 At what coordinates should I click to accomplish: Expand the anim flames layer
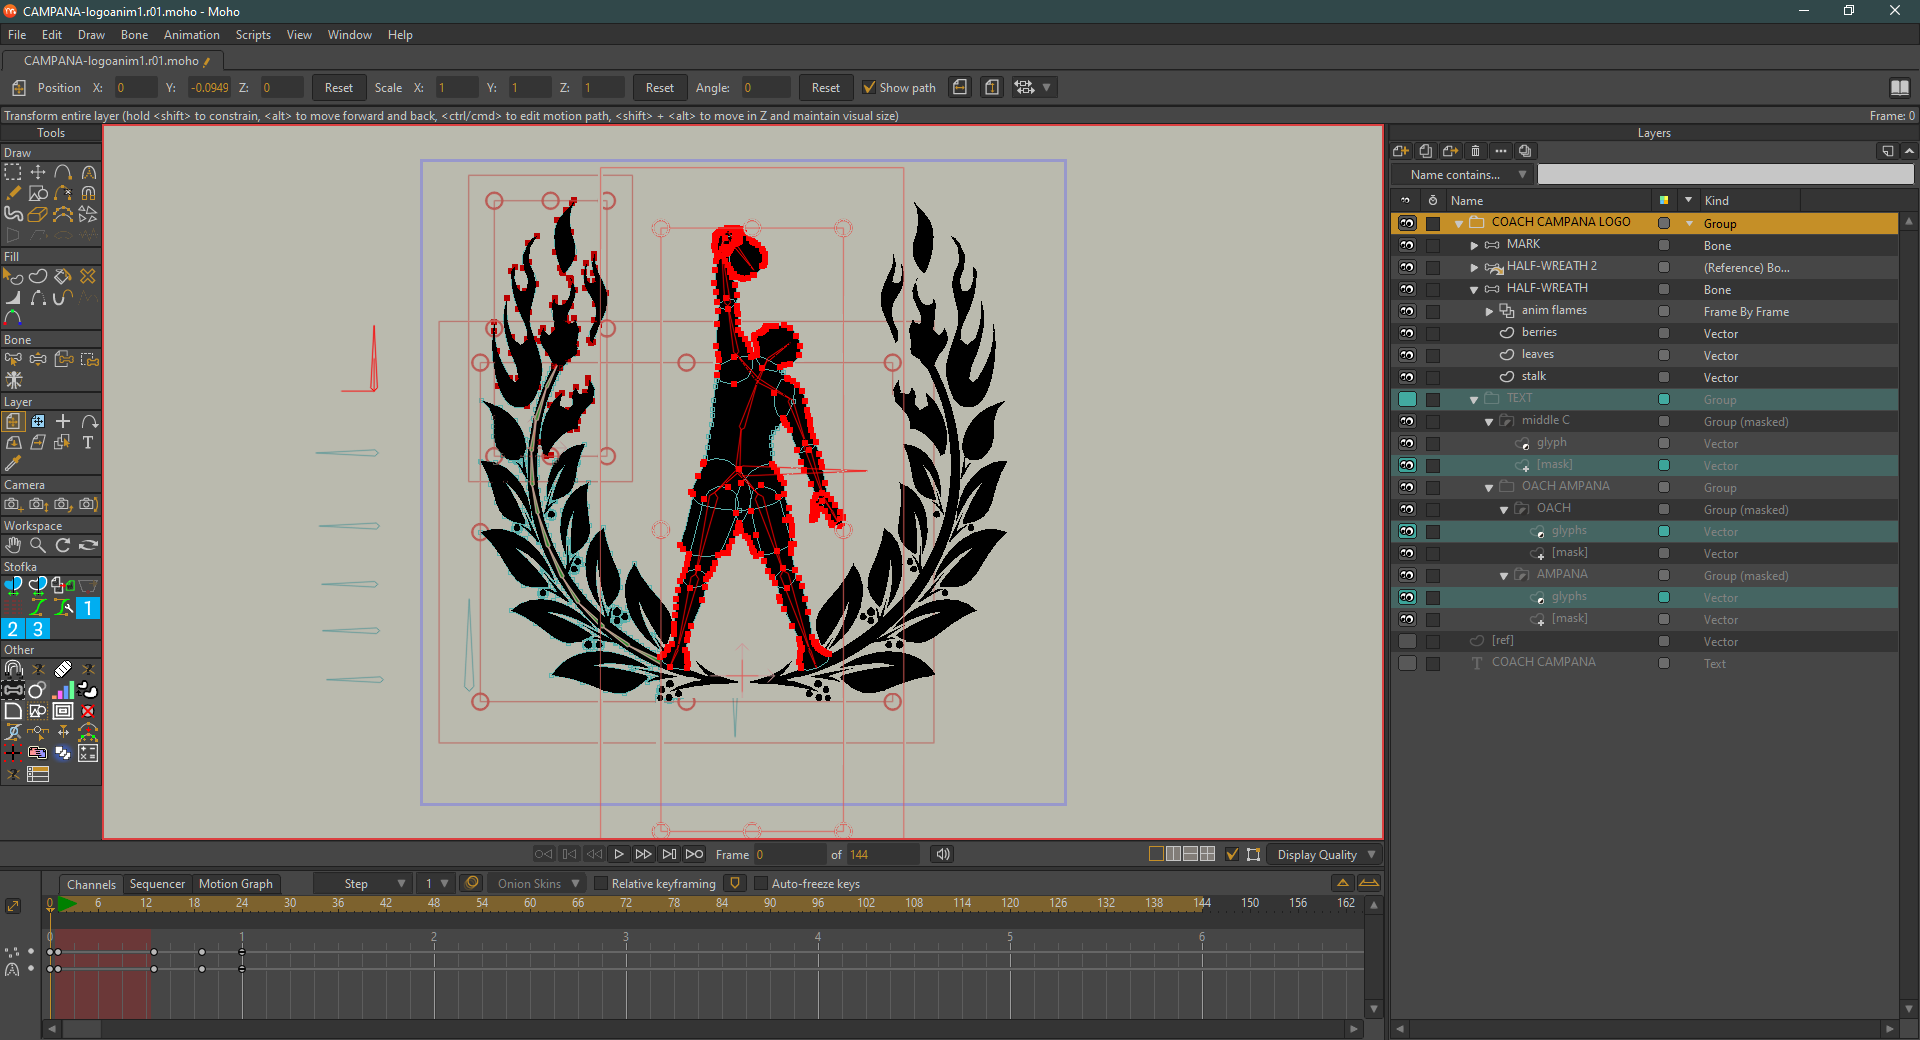click(x=1489, y=311)
